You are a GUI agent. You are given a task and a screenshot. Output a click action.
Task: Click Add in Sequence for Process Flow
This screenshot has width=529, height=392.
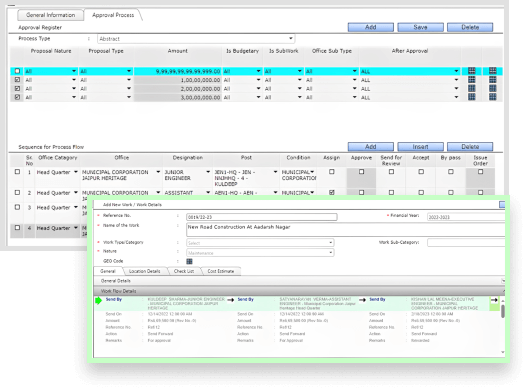point(370,147)
